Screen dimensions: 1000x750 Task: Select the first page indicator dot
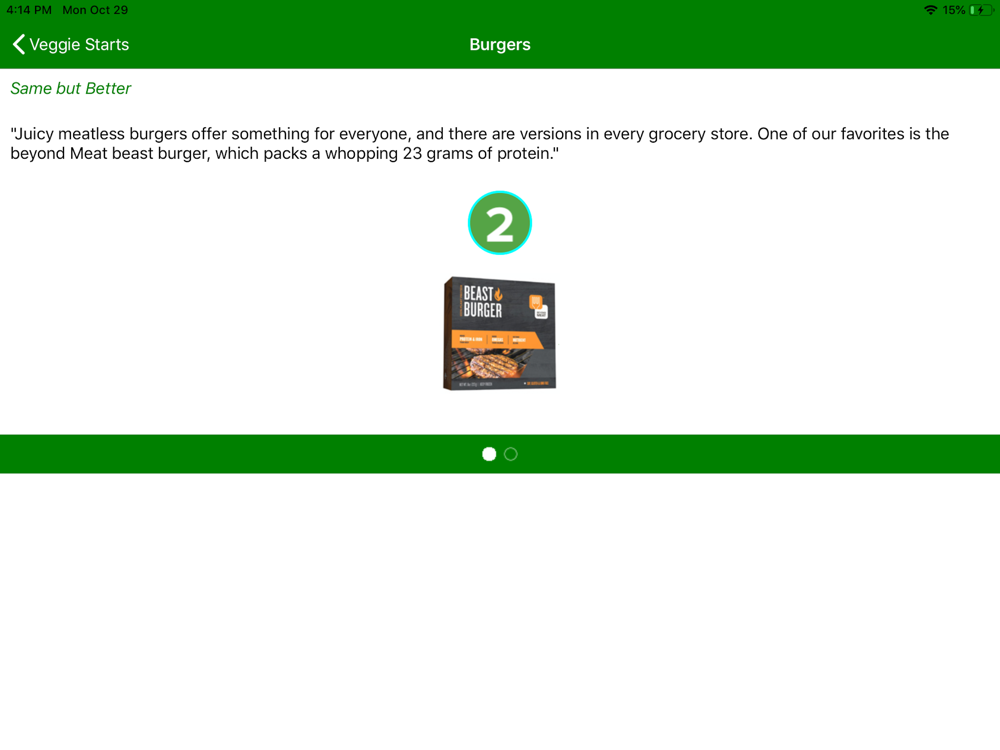tap(489, 454)
